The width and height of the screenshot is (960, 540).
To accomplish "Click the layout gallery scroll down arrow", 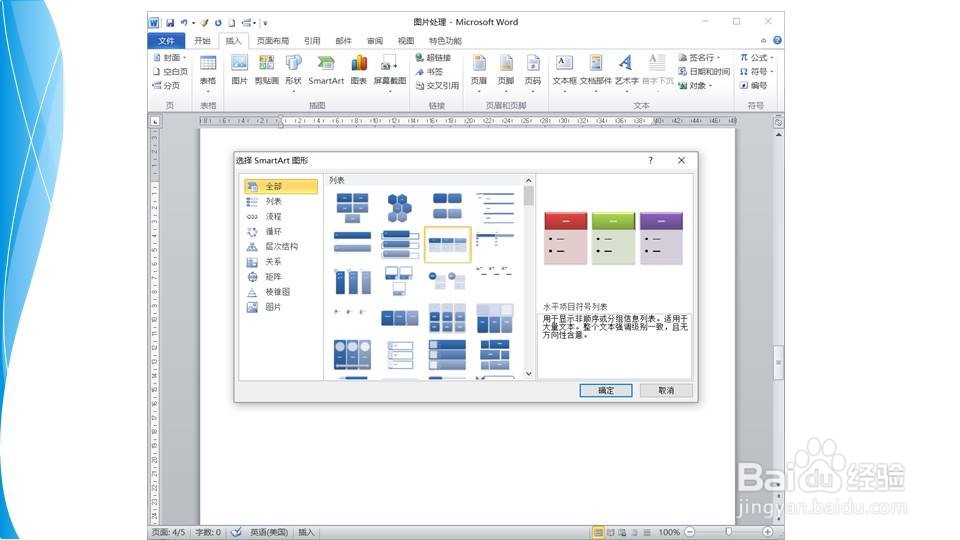I will [529, 373].
